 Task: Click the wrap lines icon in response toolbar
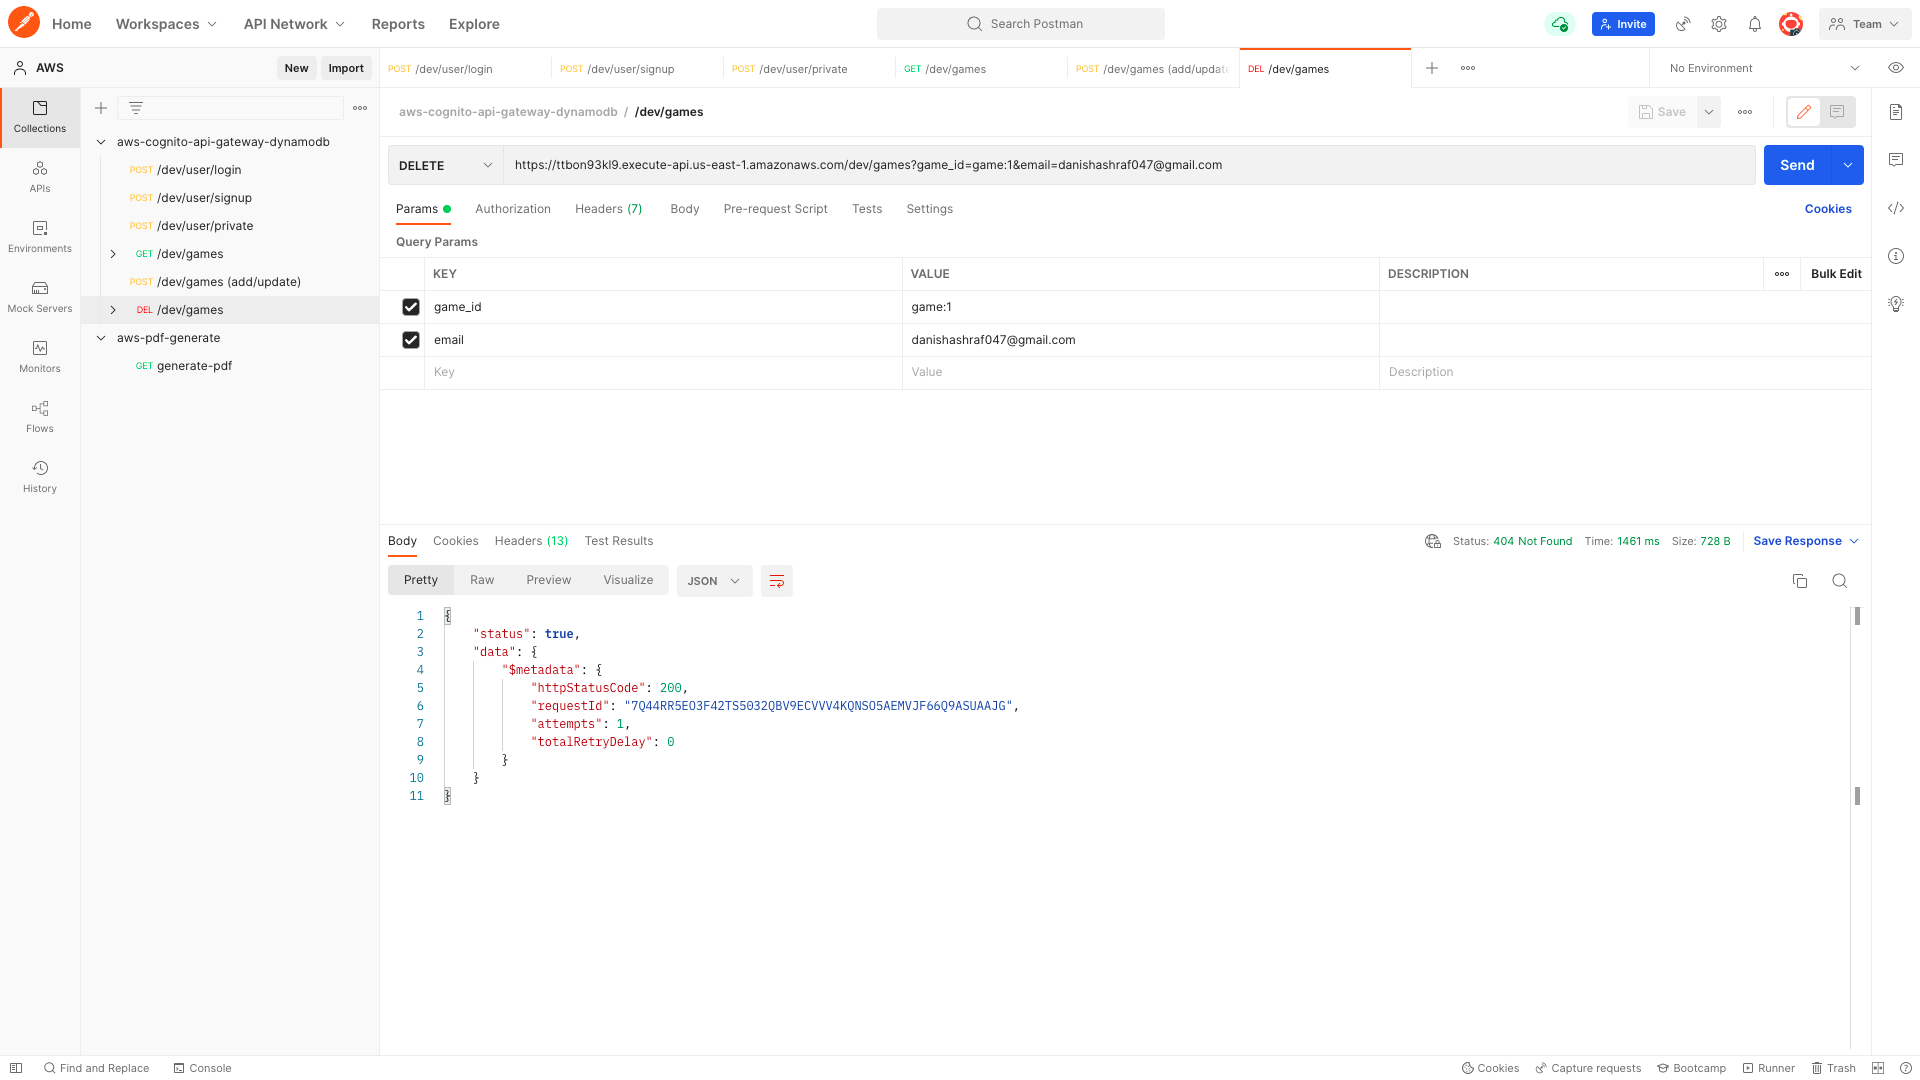(776, 581)
